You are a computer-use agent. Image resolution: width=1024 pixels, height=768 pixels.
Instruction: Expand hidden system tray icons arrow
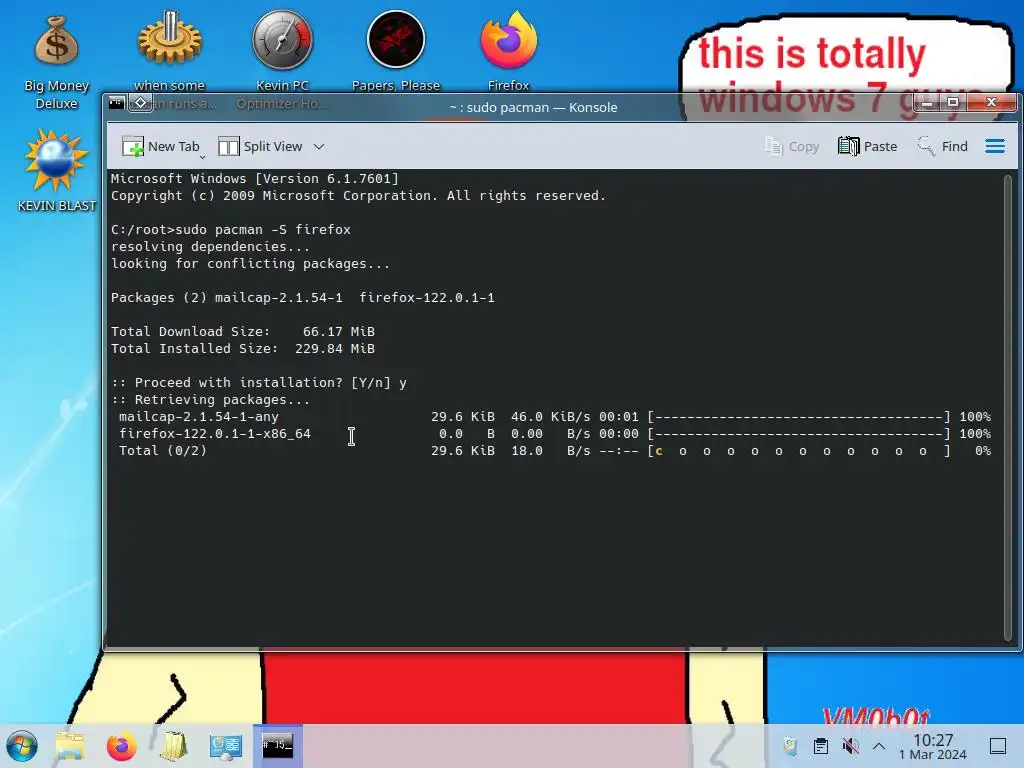click(879, 746)
